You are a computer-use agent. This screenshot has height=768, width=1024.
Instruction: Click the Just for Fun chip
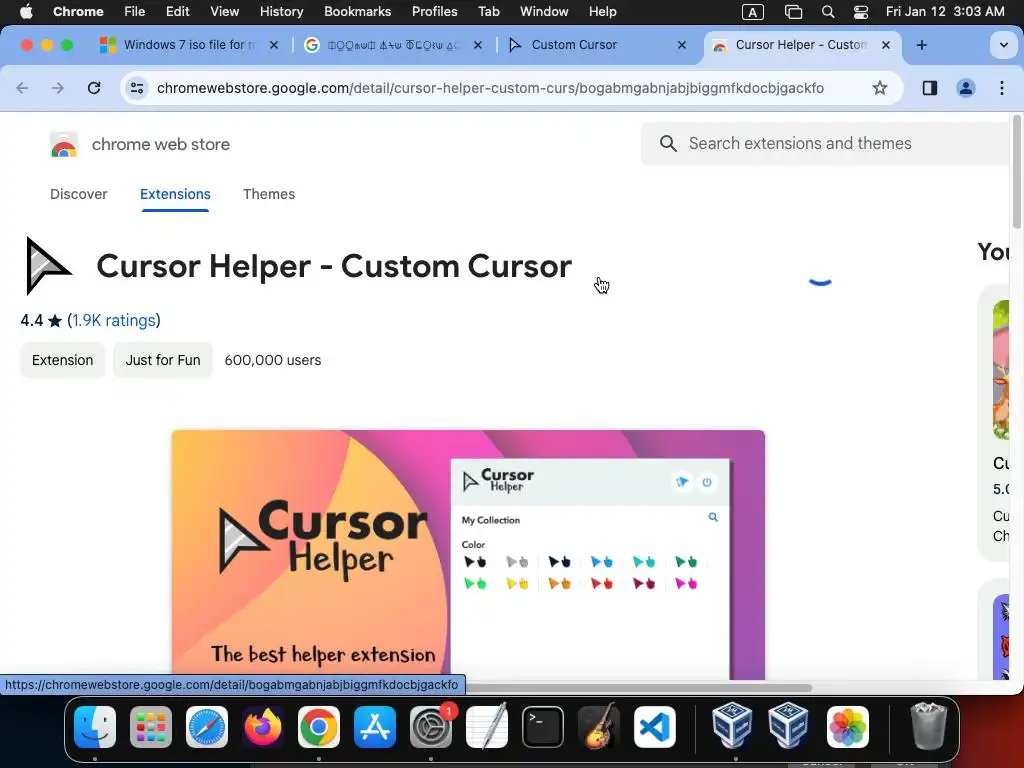tap(163, 360)
